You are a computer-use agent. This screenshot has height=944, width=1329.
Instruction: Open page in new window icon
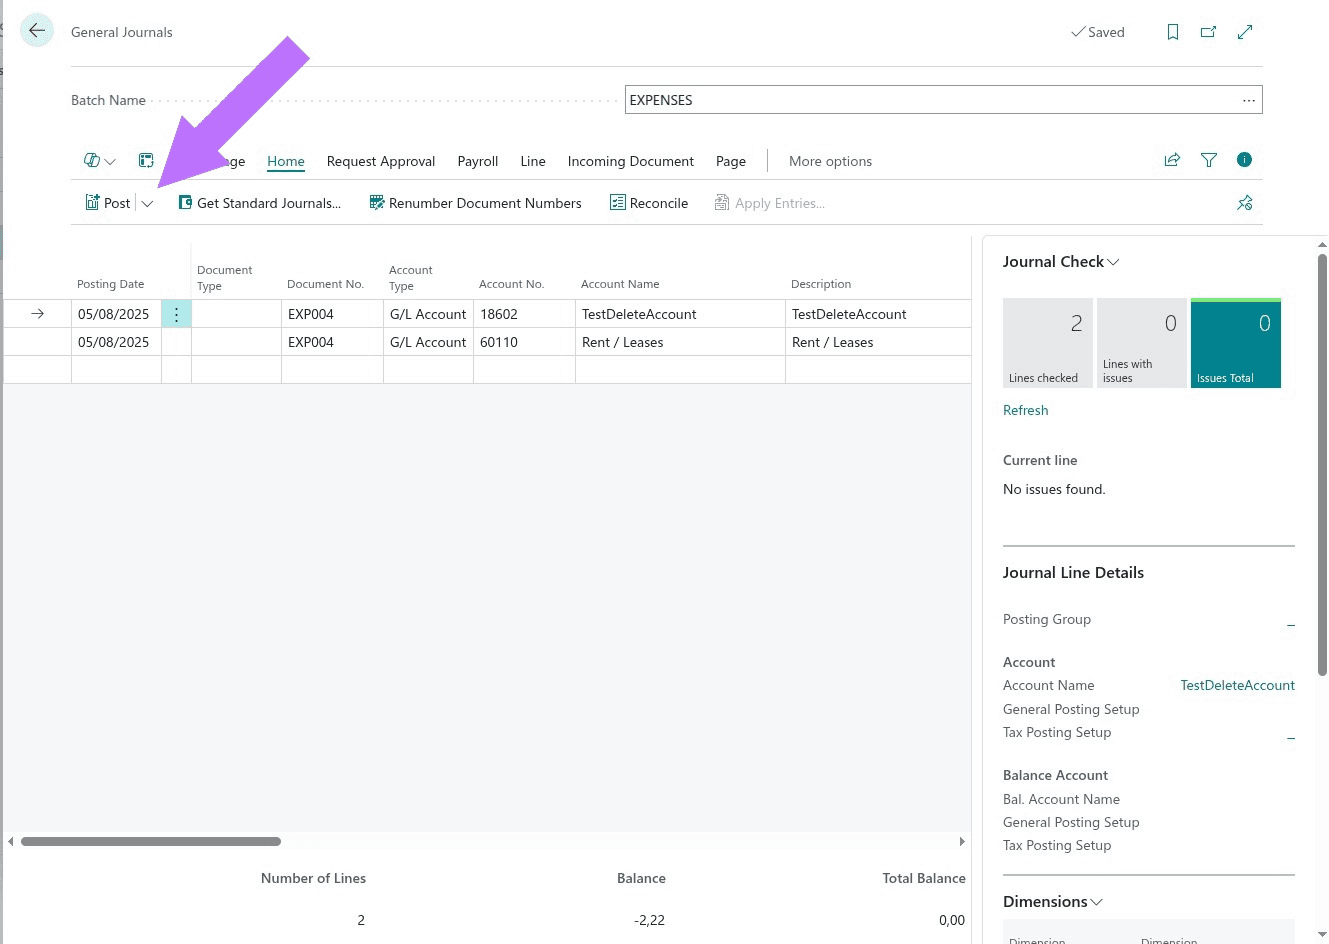pyautogui.click(x=1208, y=32)
